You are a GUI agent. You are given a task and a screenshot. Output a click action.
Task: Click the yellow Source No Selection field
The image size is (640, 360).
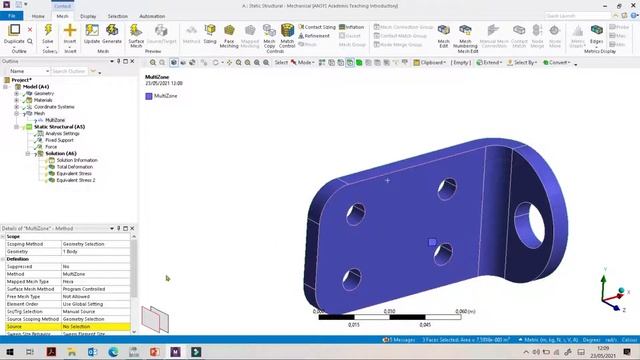coord(96,327)
